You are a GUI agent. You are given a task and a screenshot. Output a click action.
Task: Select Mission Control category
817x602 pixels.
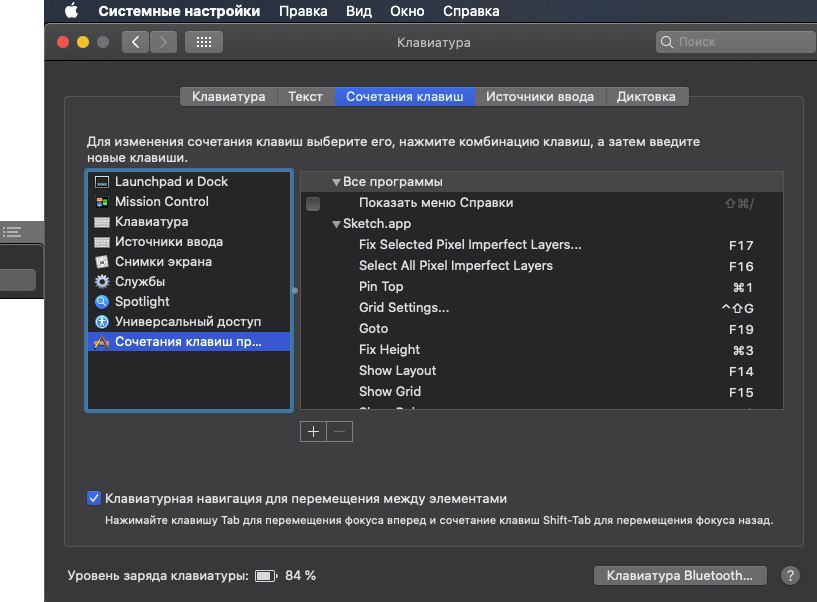point(189,202)
